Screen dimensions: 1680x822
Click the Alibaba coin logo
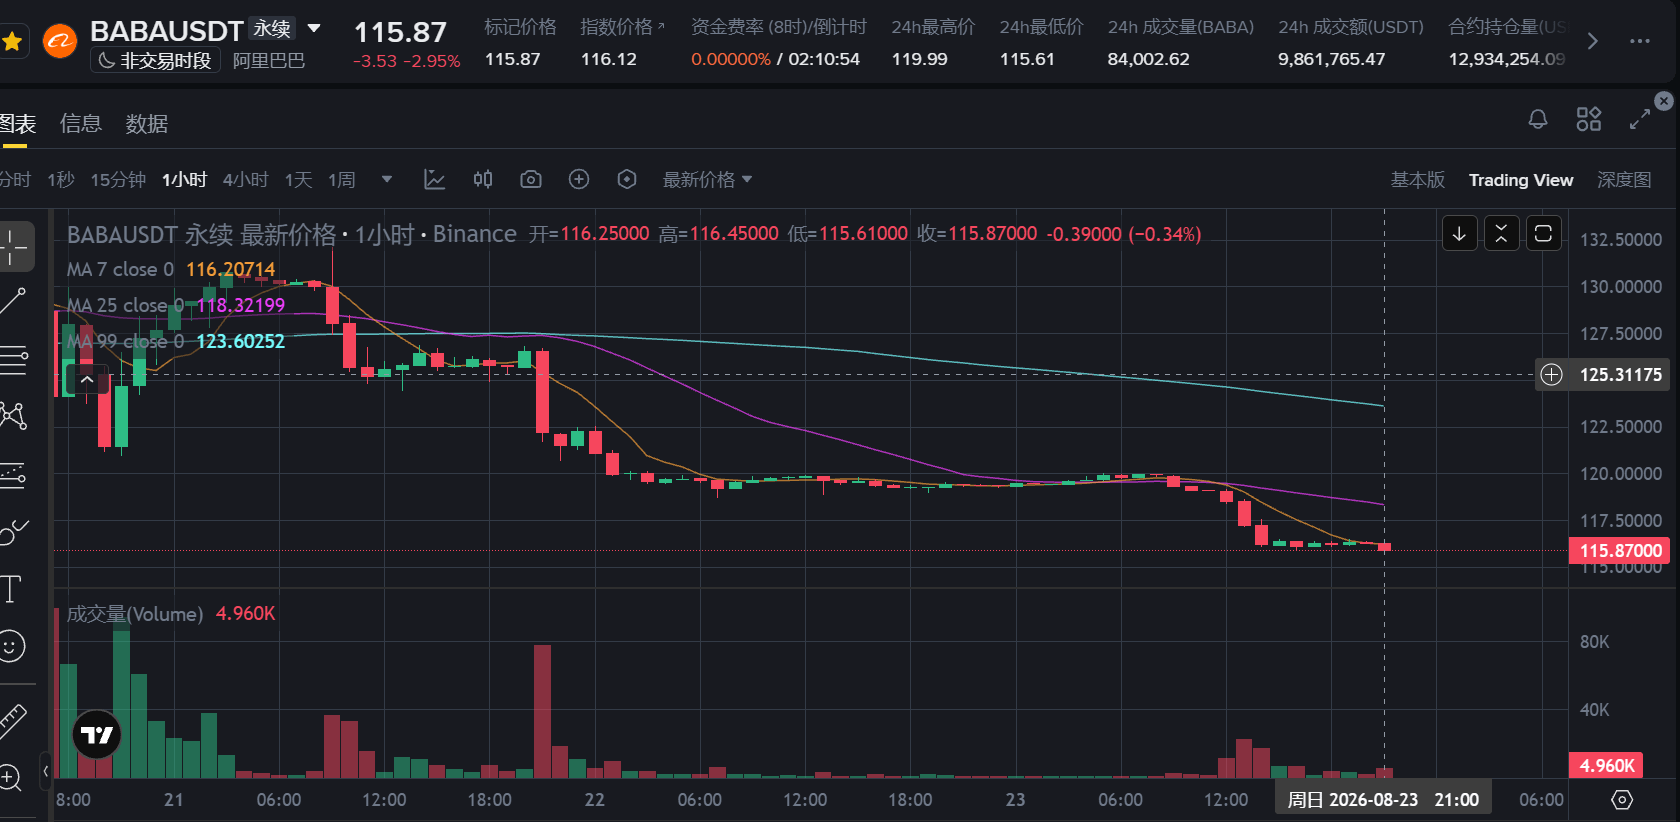(60, 42)
